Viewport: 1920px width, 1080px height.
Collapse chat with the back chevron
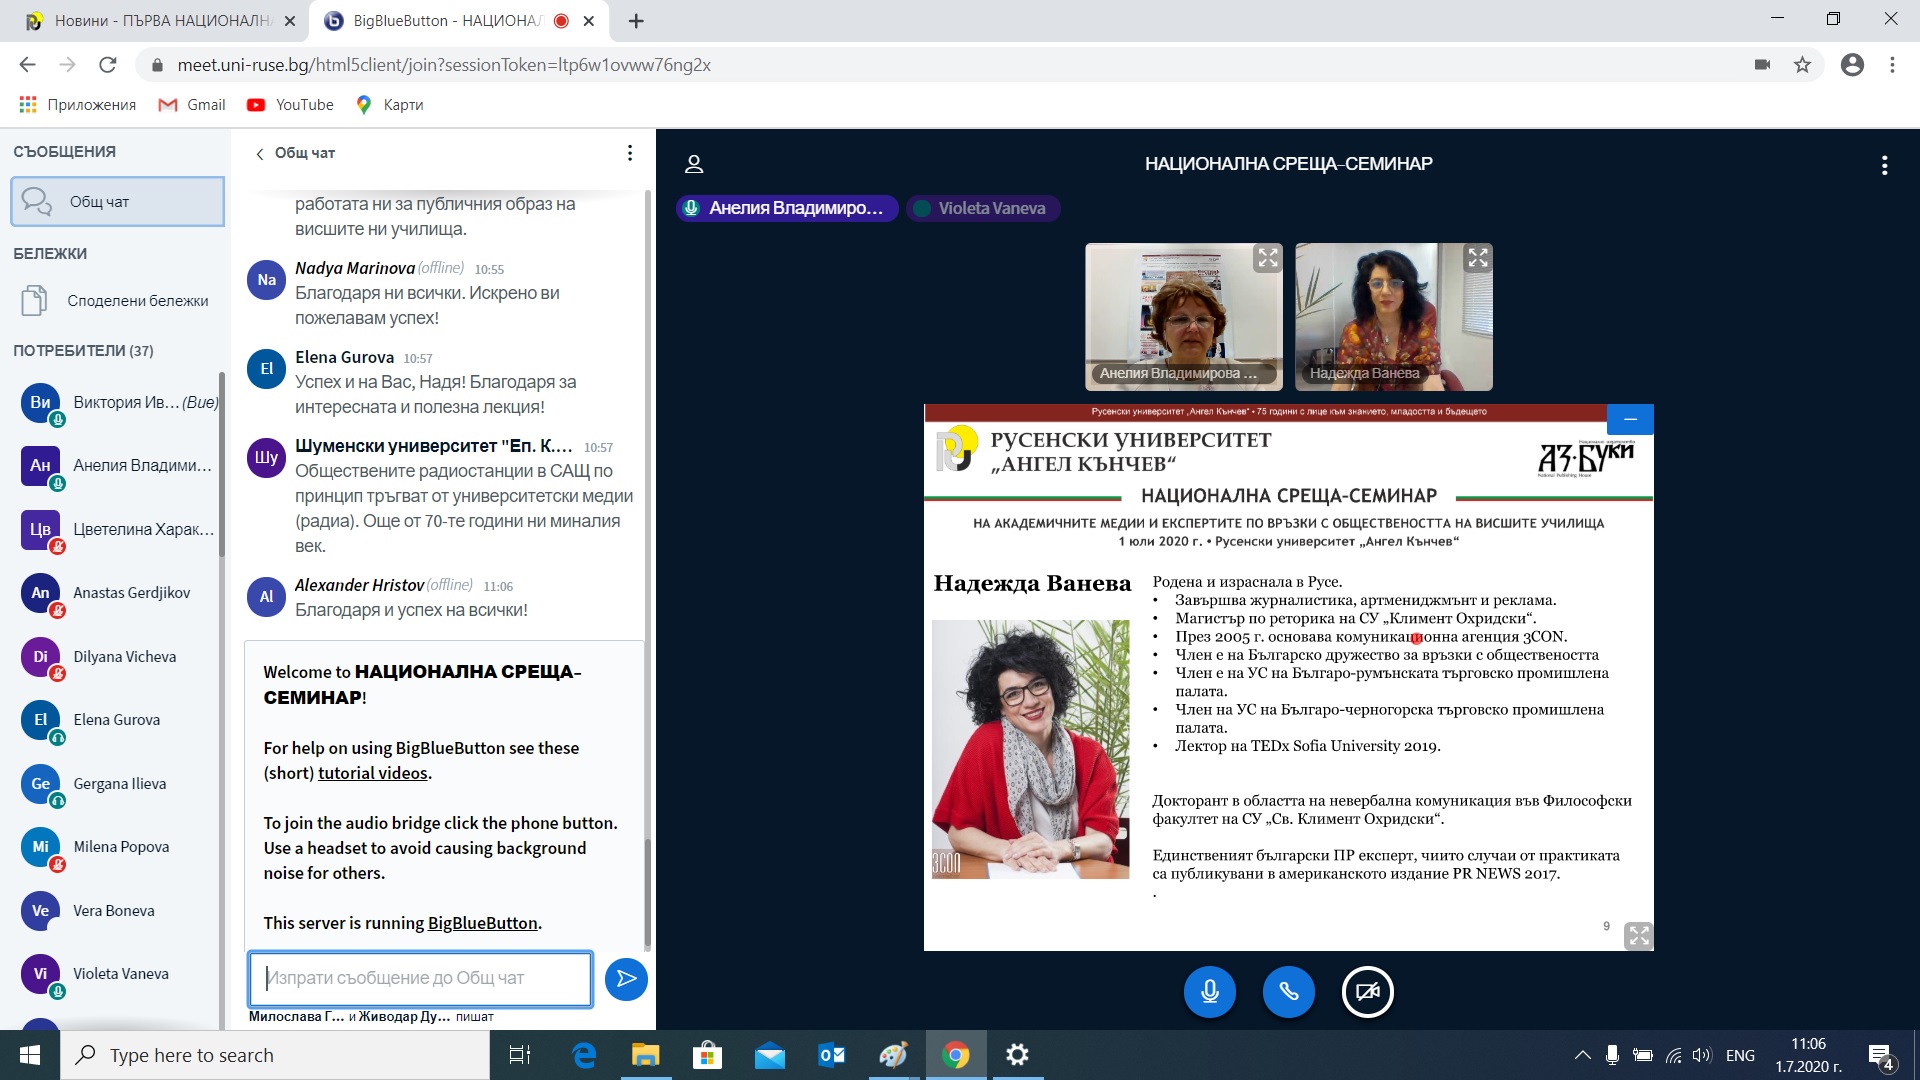point(260,154)
